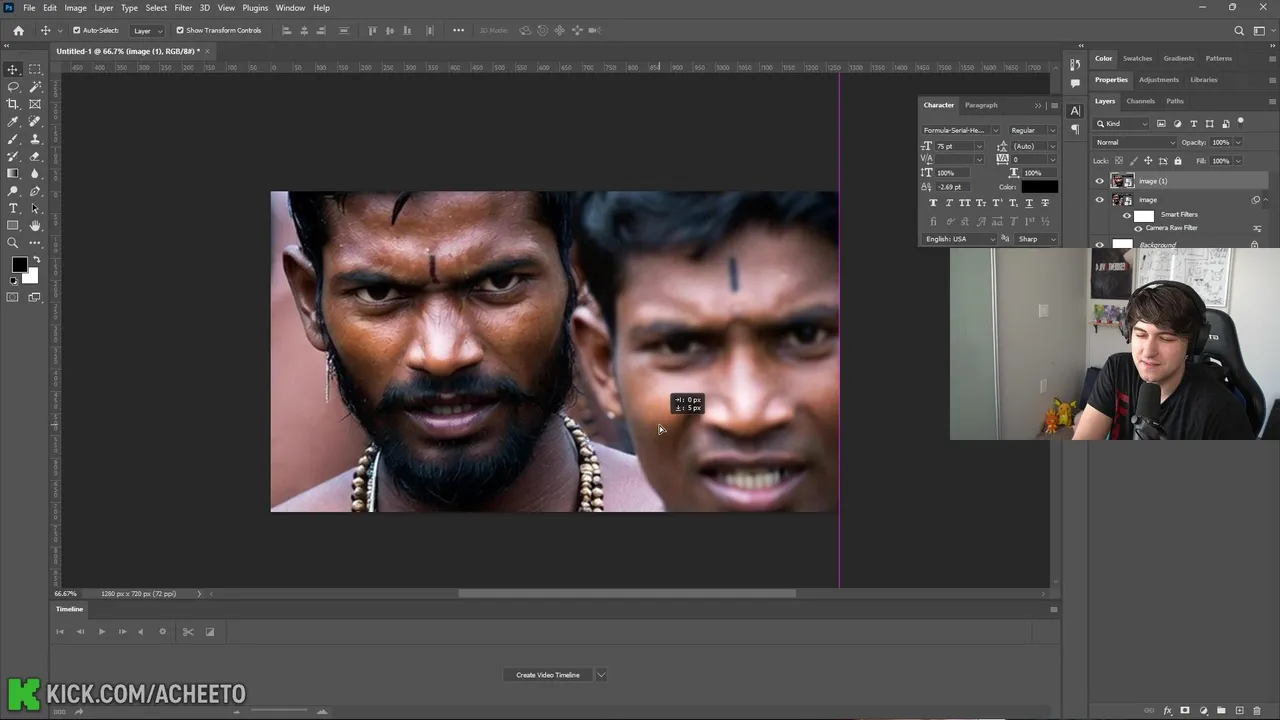Open the font size 75 pt dropdown
Viewport: 1280px width, 720px height.
[x=979, y=146]
